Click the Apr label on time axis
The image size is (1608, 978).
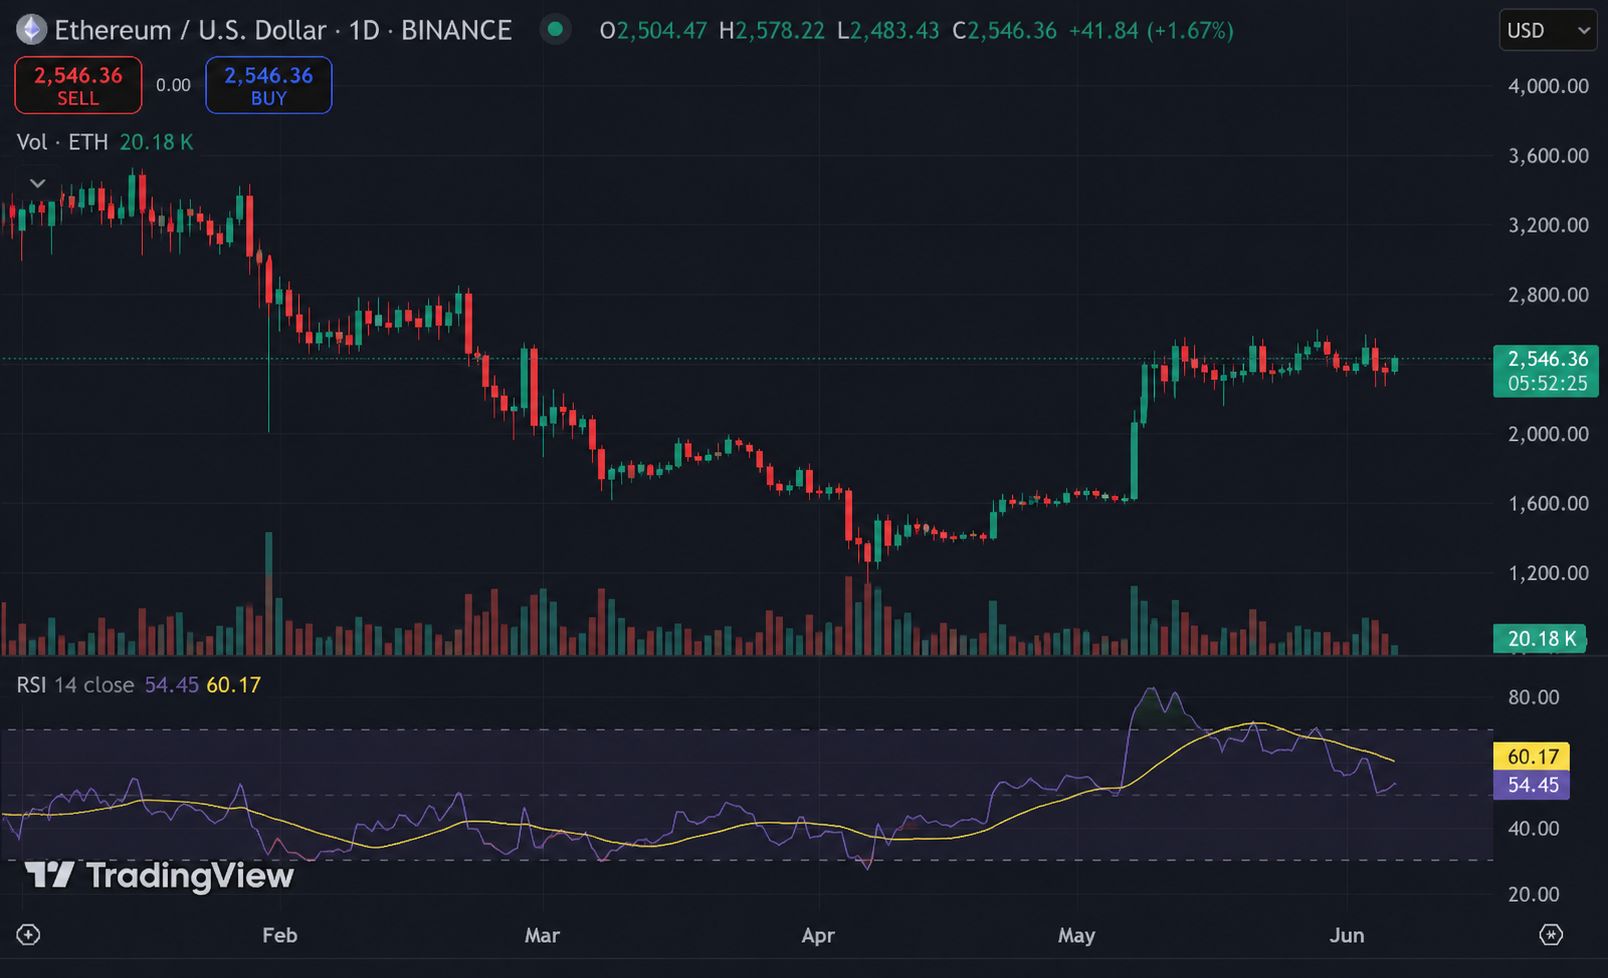pyautogui.click(x=818, y=935)
